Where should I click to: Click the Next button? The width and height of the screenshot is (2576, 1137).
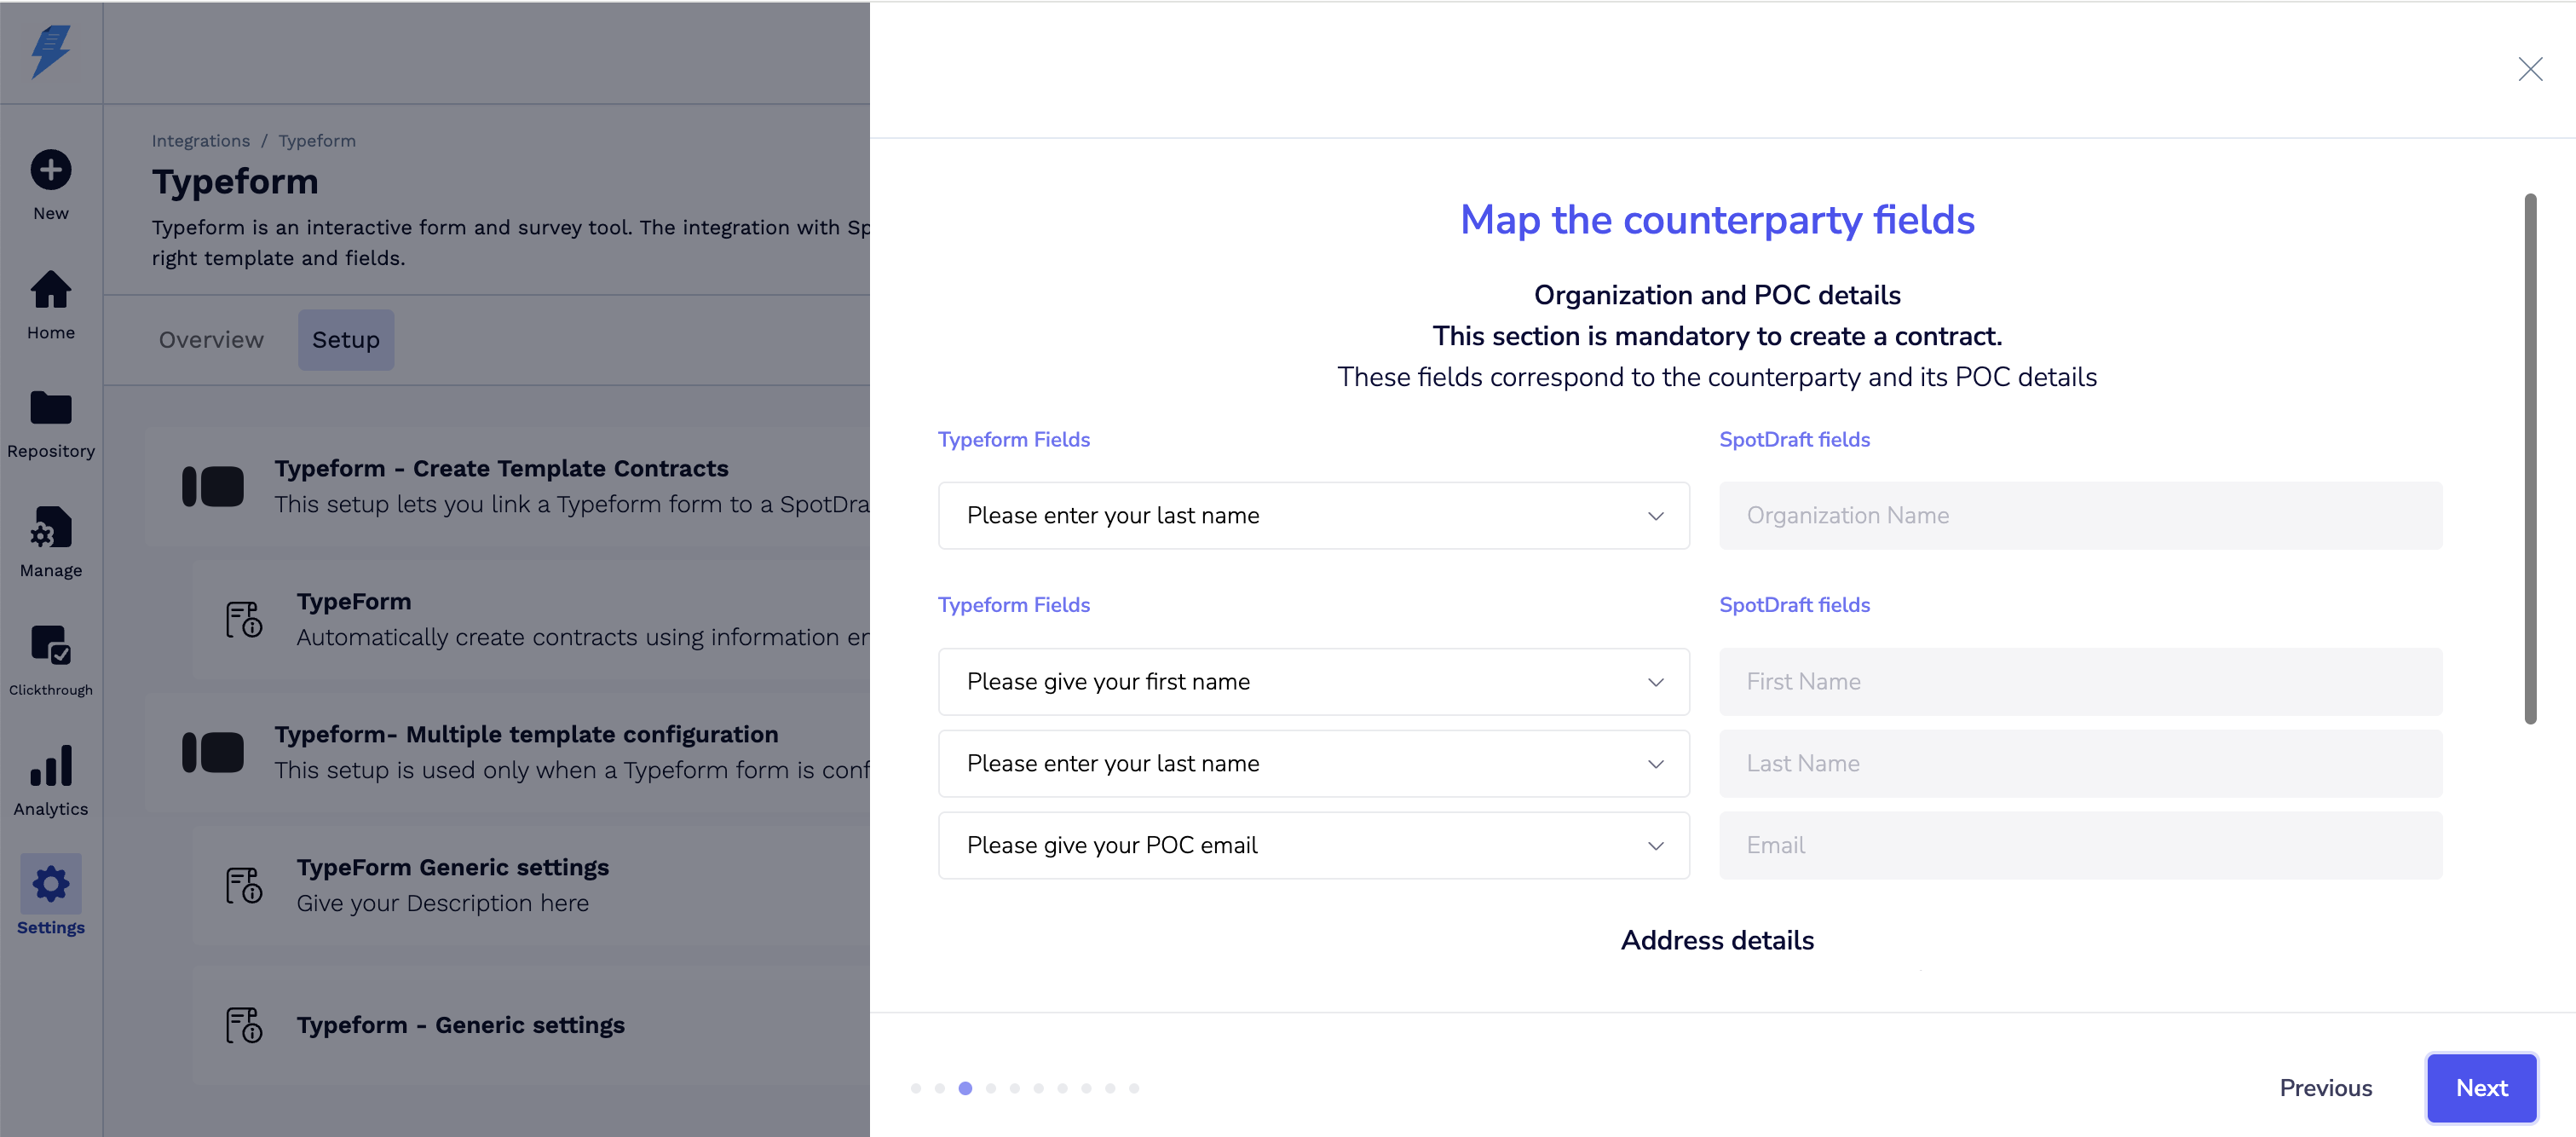point(2481,1088)
